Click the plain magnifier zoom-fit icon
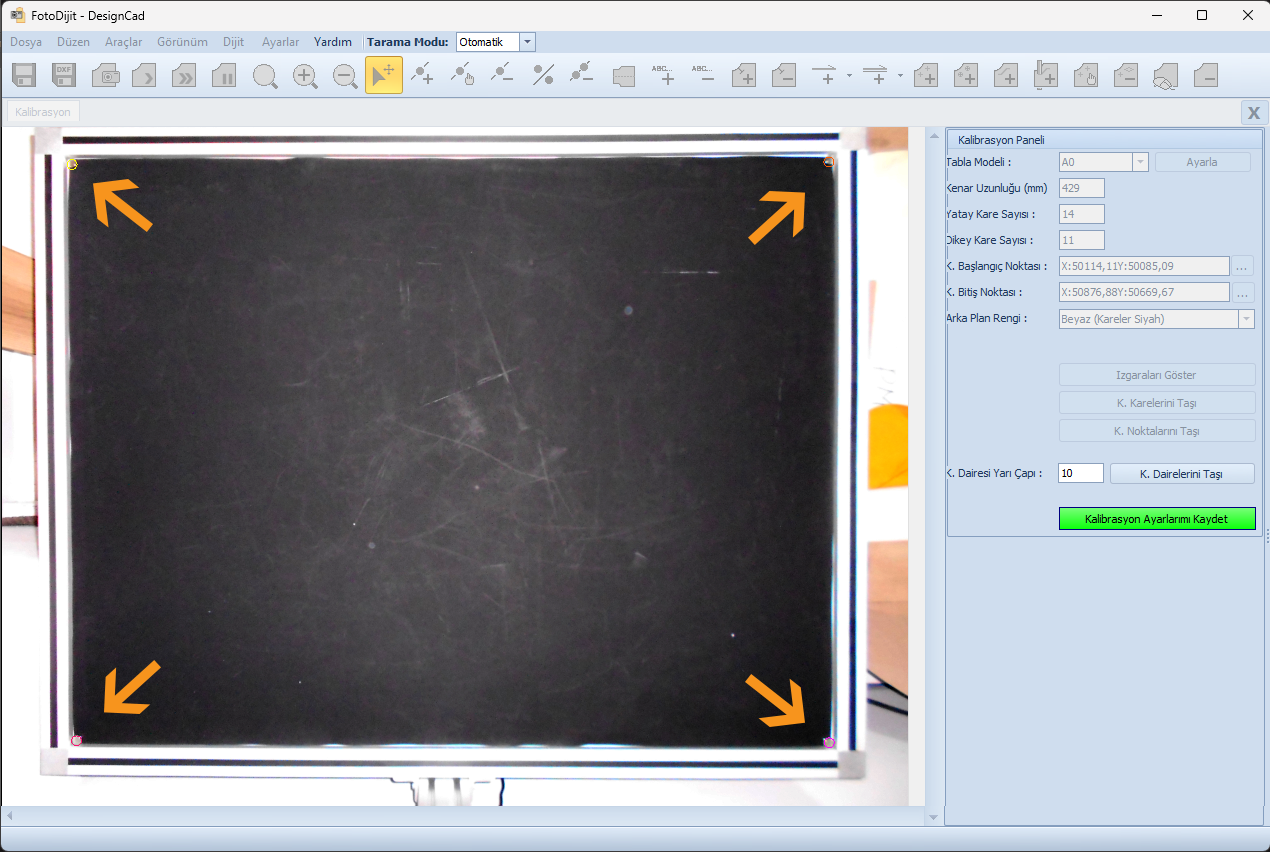 (265, 76)
